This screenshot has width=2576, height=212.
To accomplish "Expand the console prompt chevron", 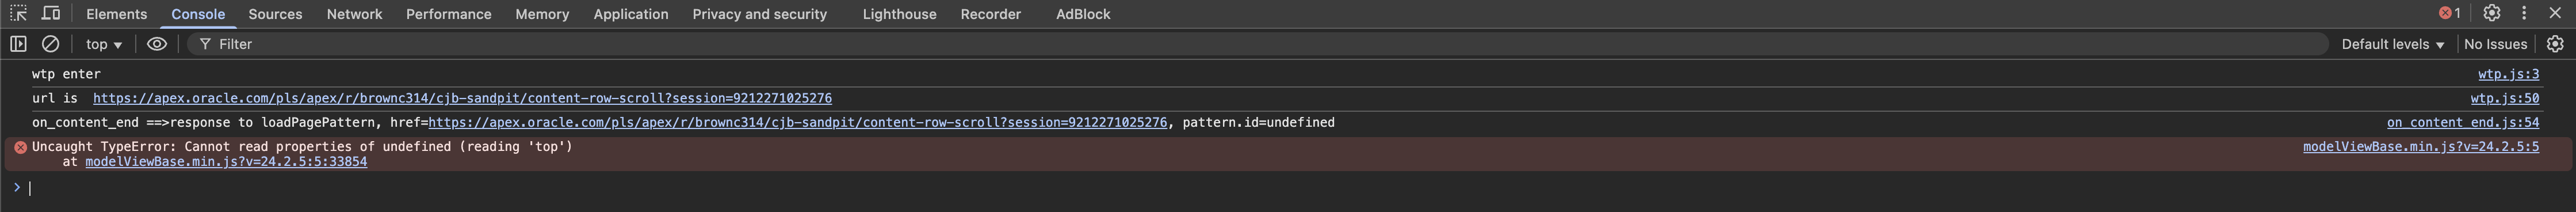I will pyautogui.click(x=16, y=187).
